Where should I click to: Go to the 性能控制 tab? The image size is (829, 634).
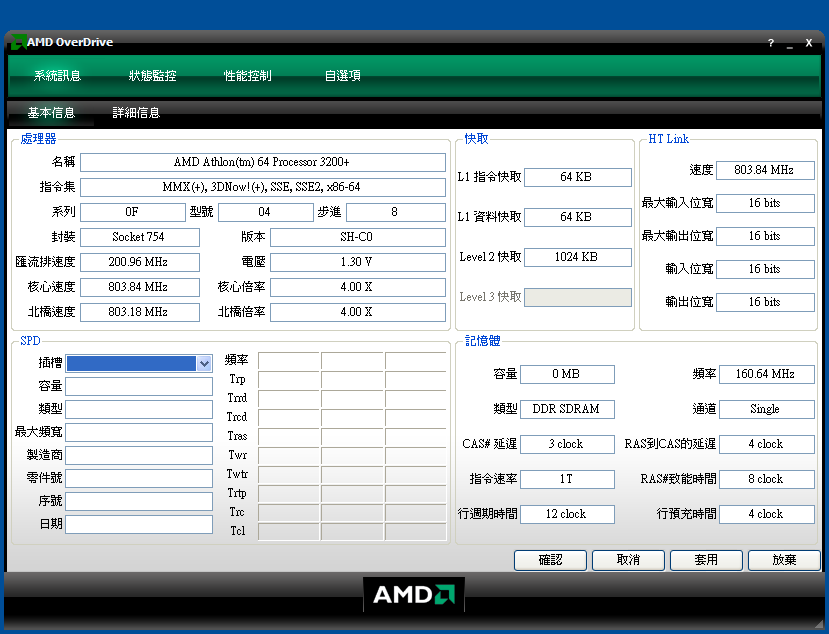click(x=247, y=76)
